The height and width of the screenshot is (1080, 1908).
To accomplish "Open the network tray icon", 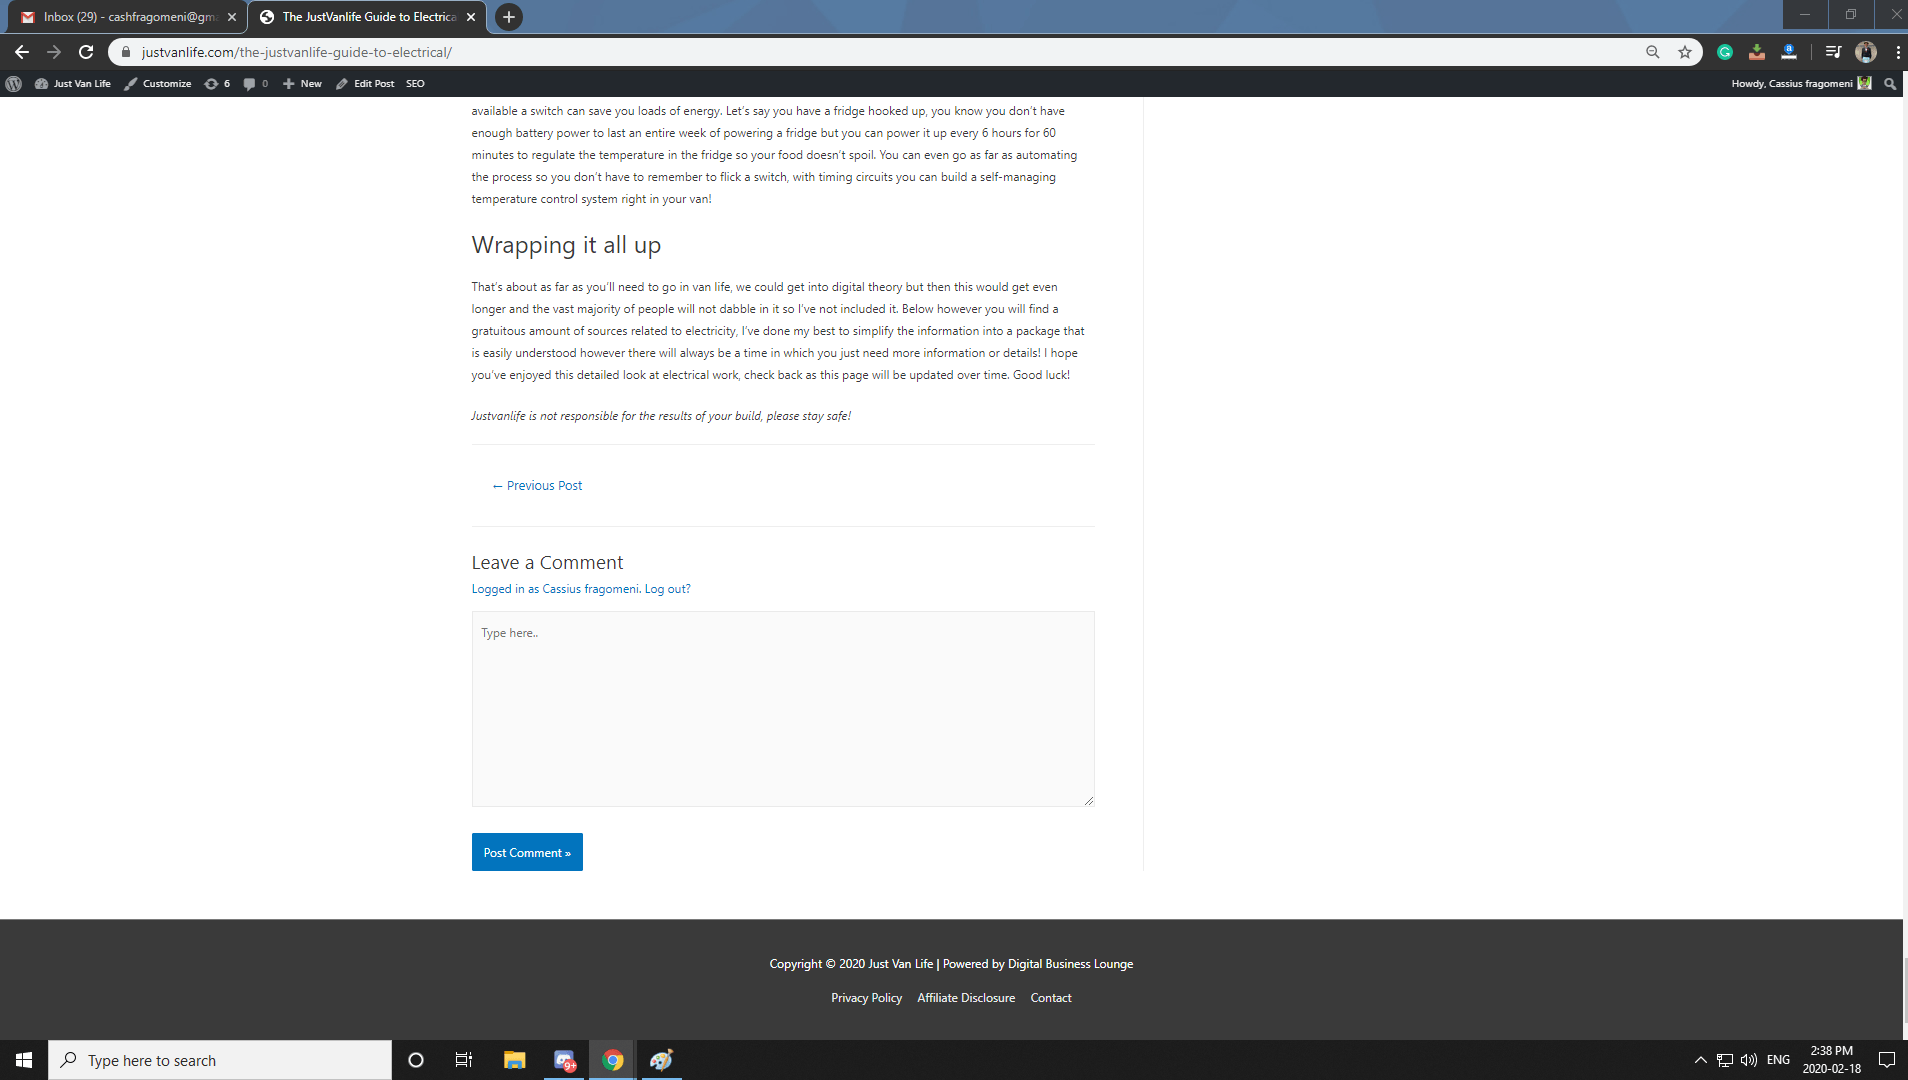I will tap(1725, 1060).
